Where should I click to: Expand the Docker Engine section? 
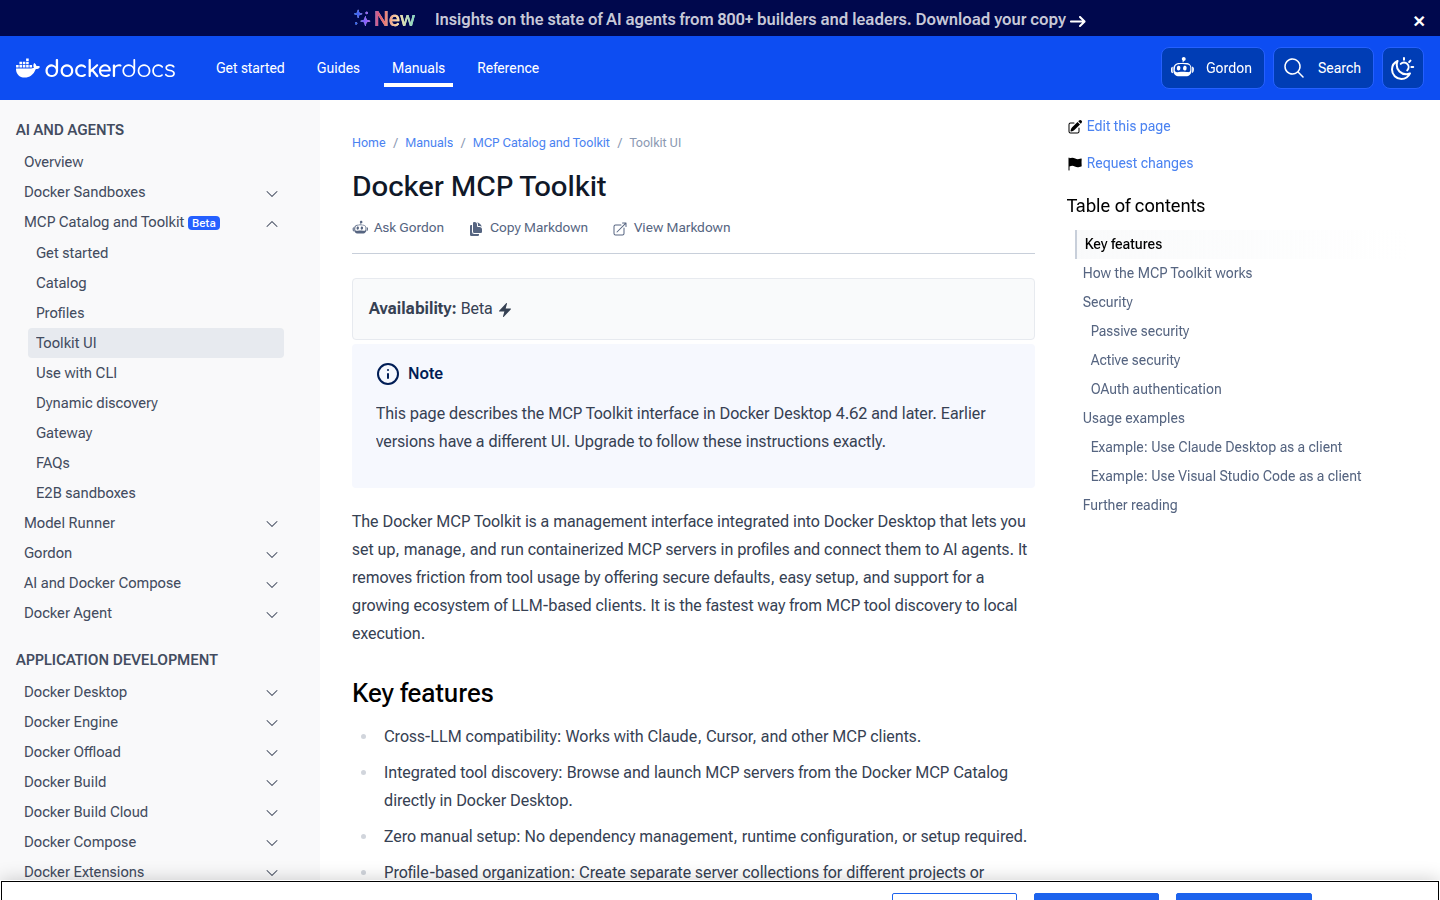(x=272, y=723)
